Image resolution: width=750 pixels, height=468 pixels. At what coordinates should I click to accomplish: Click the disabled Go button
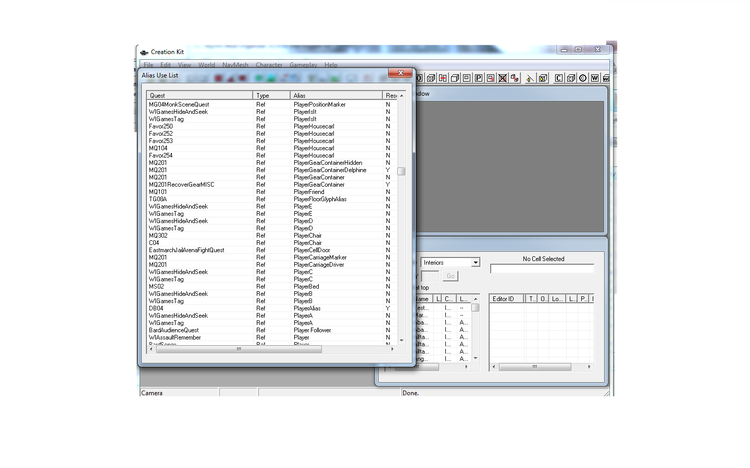[450, 276]
